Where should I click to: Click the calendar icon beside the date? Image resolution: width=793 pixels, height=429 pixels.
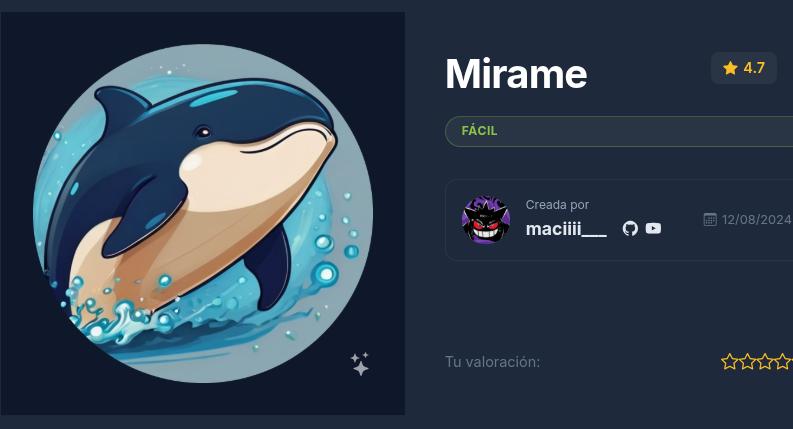[x=710, y=220]
